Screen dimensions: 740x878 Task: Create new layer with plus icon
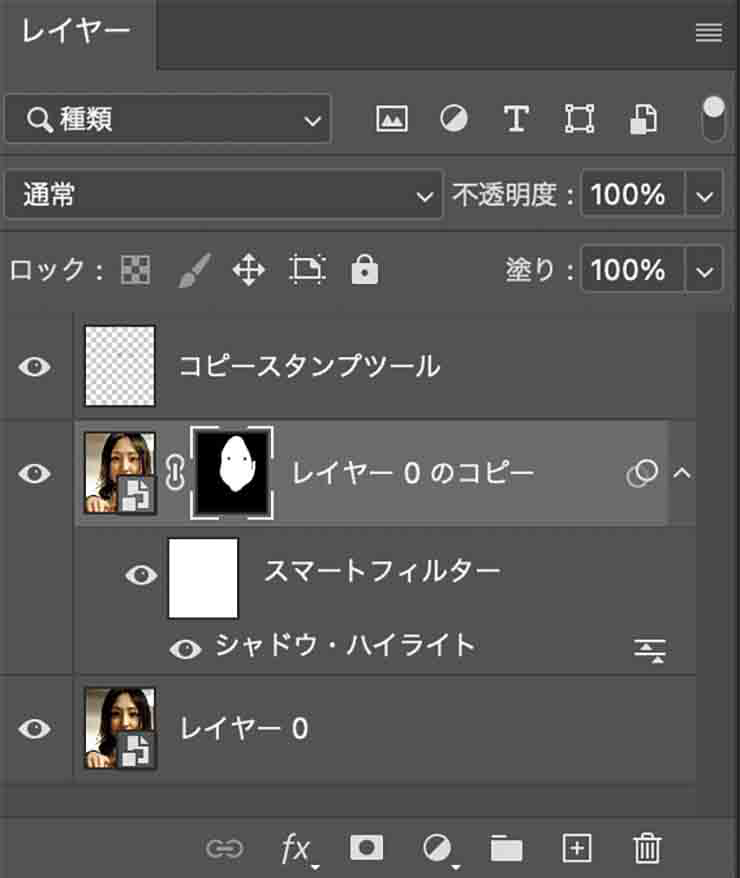(577, 848)
